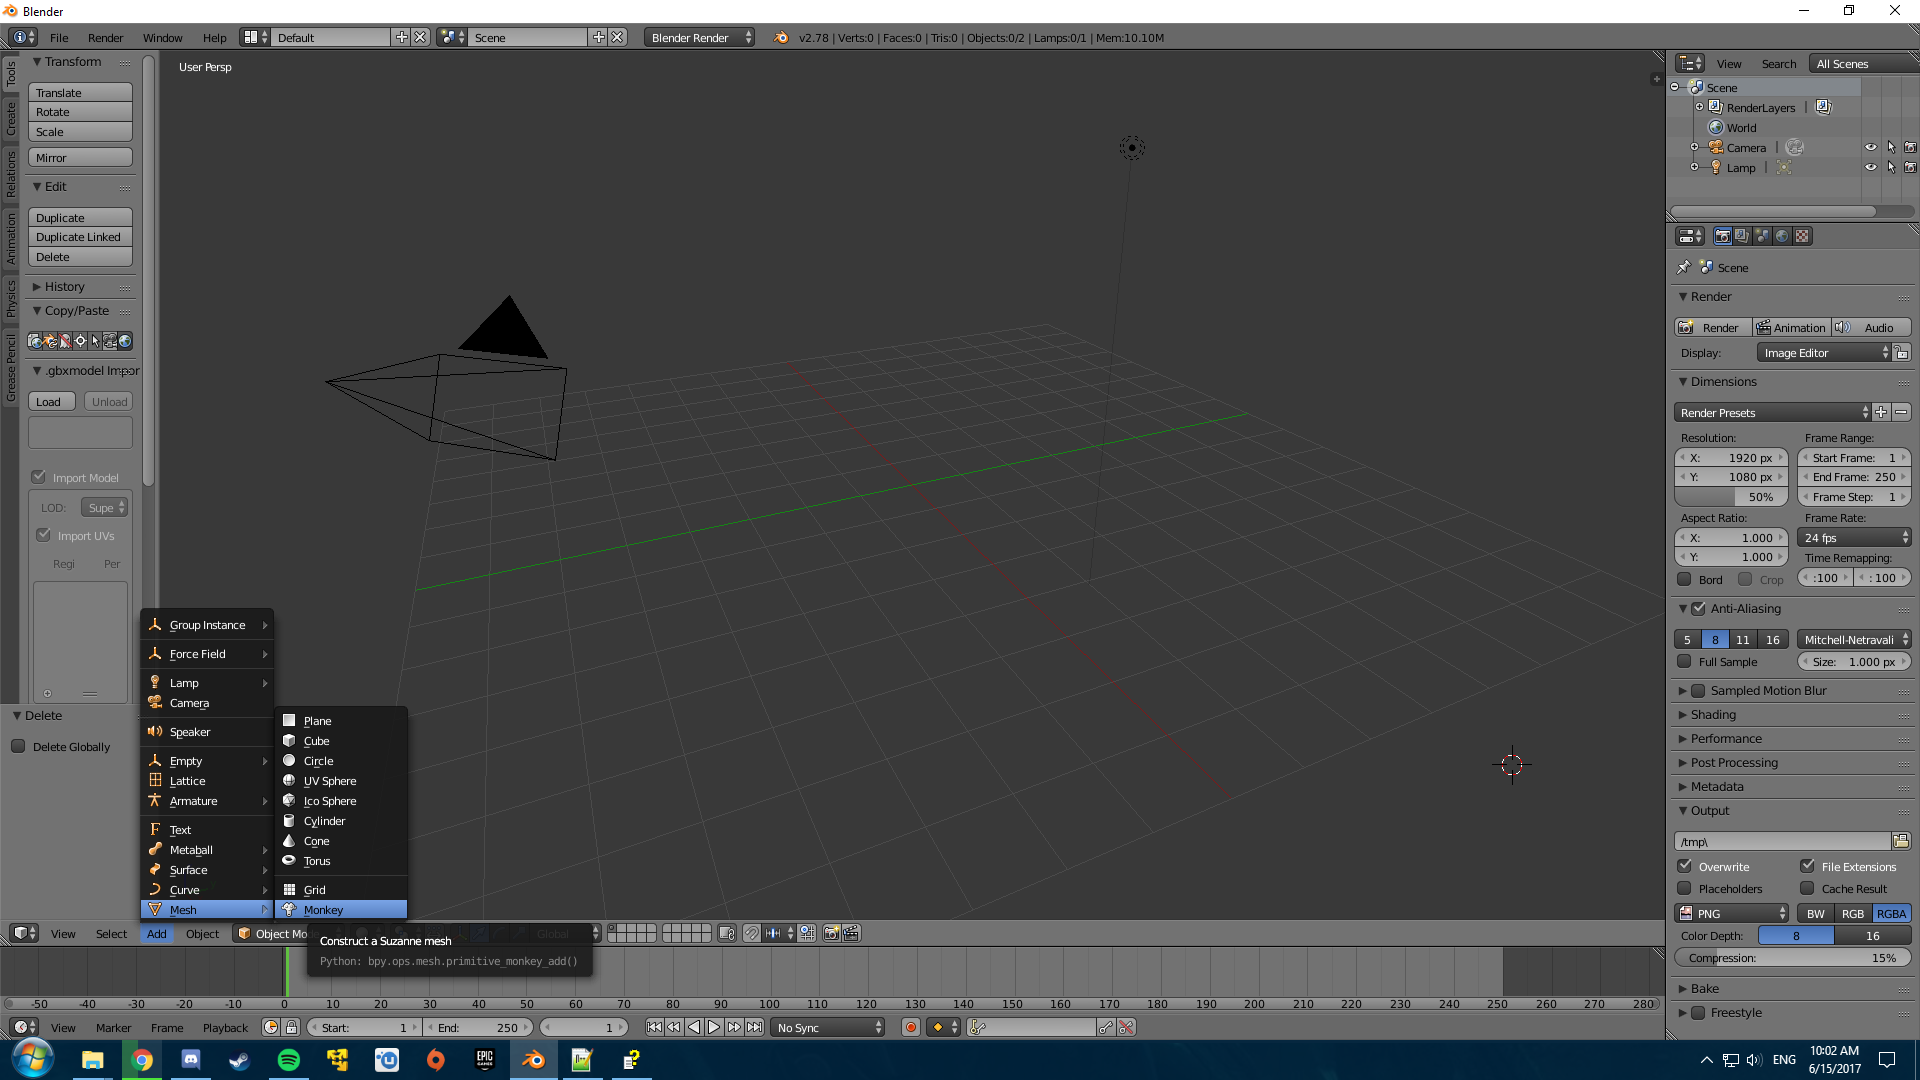Enable Full Sample checkbox
1920x1080 pixels.
click(x=1685, y=662)
